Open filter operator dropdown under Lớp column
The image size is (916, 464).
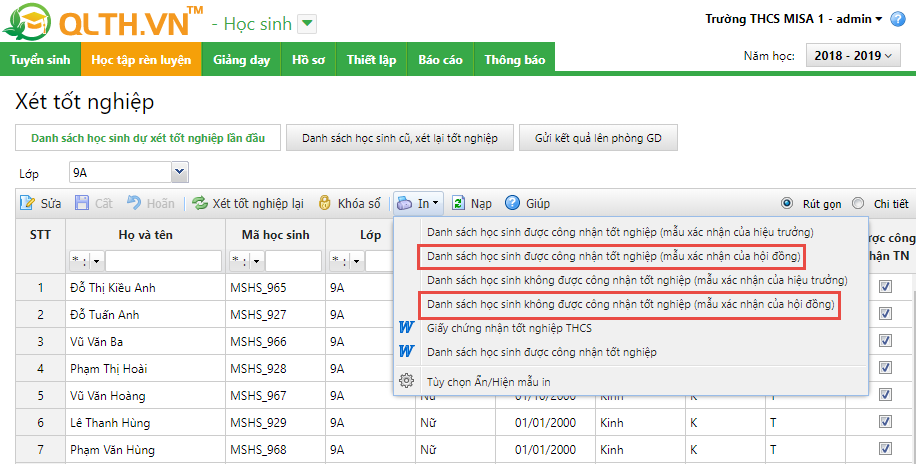tap(347, 261)
